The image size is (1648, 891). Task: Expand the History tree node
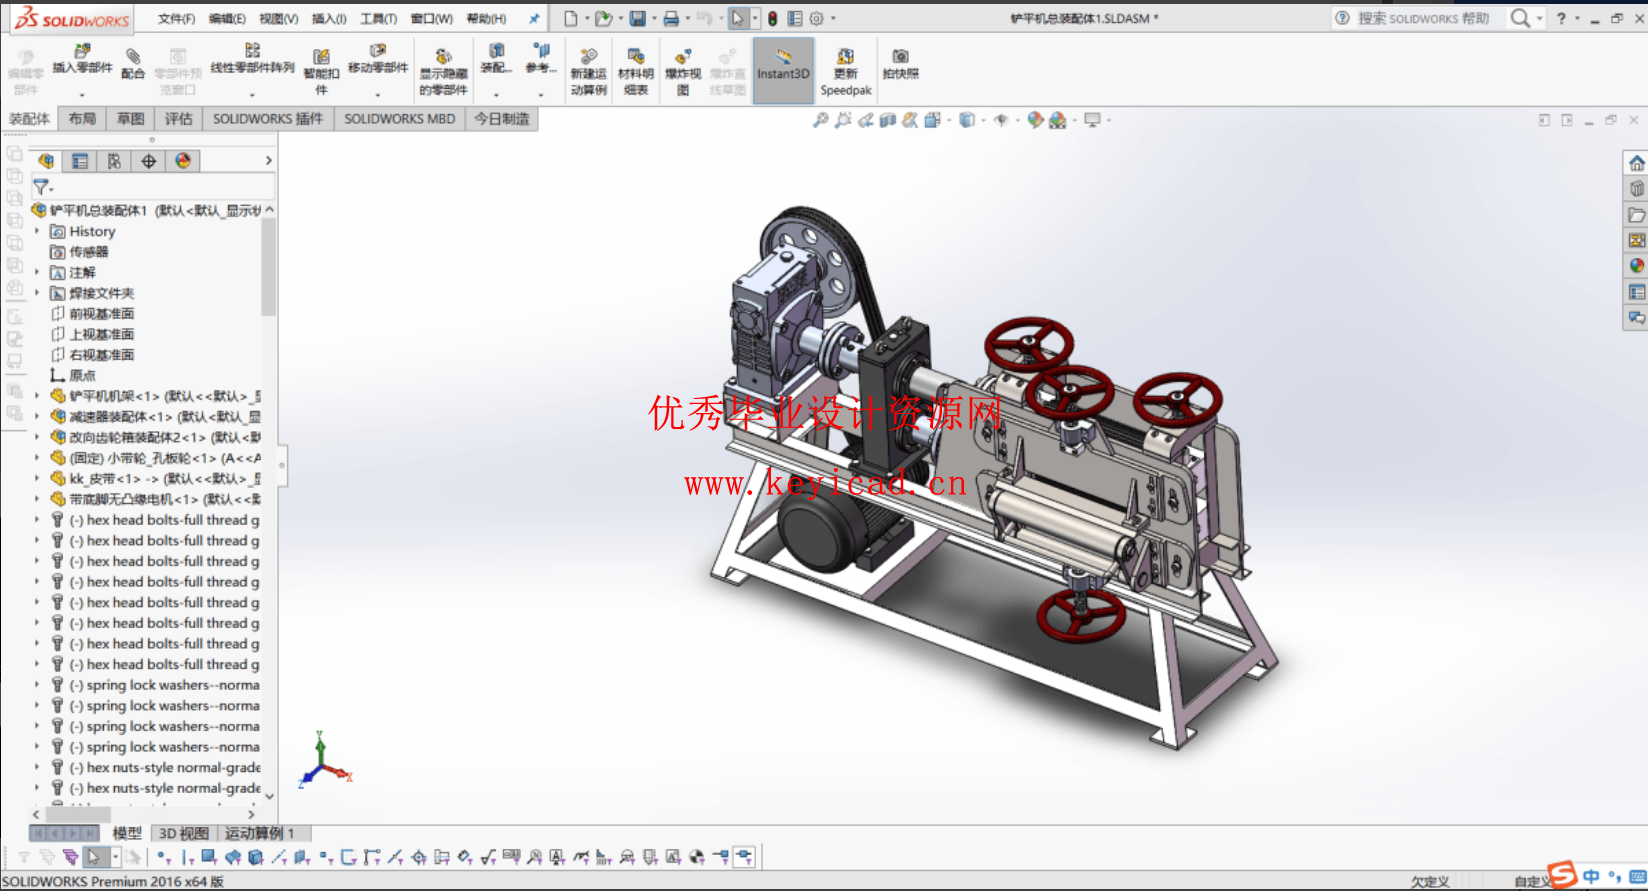pos(38,231)
